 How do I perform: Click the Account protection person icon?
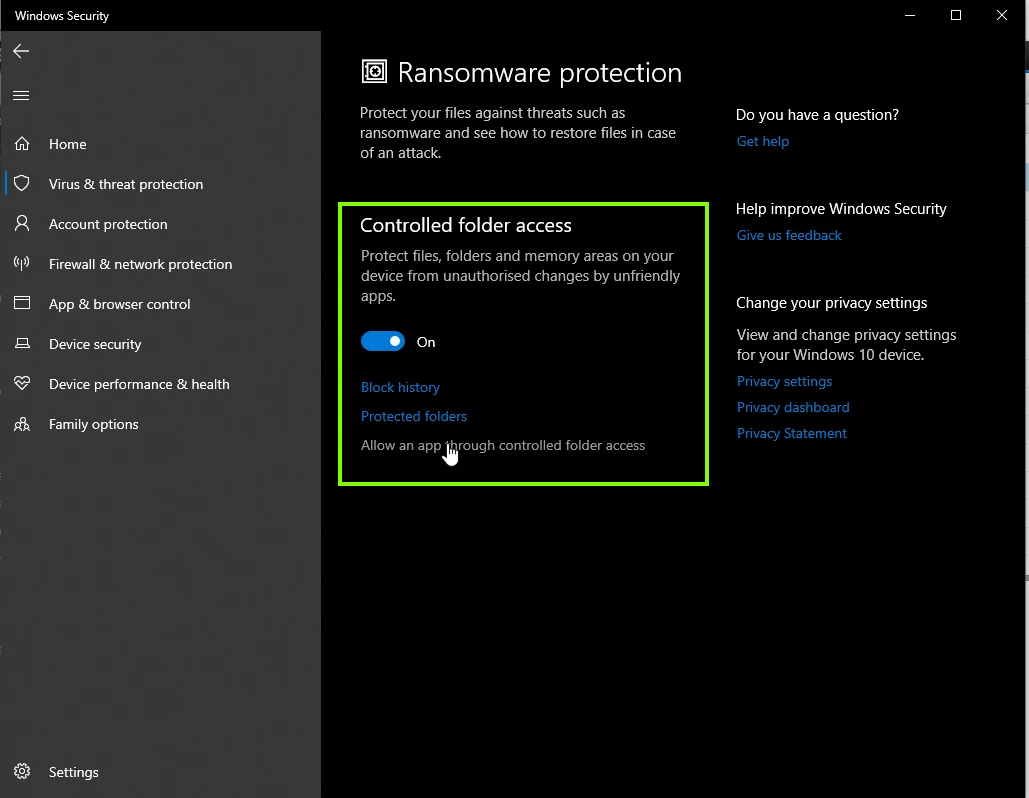click(22, 223)
